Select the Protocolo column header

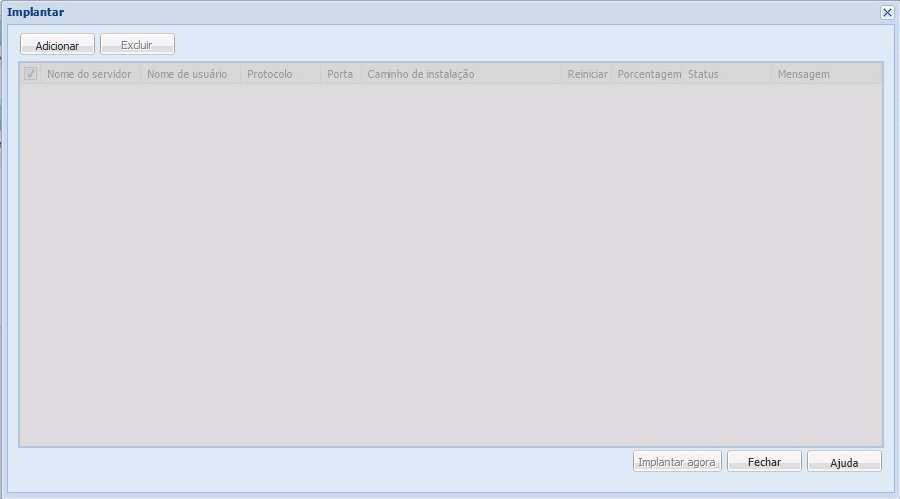click(281, 74)
